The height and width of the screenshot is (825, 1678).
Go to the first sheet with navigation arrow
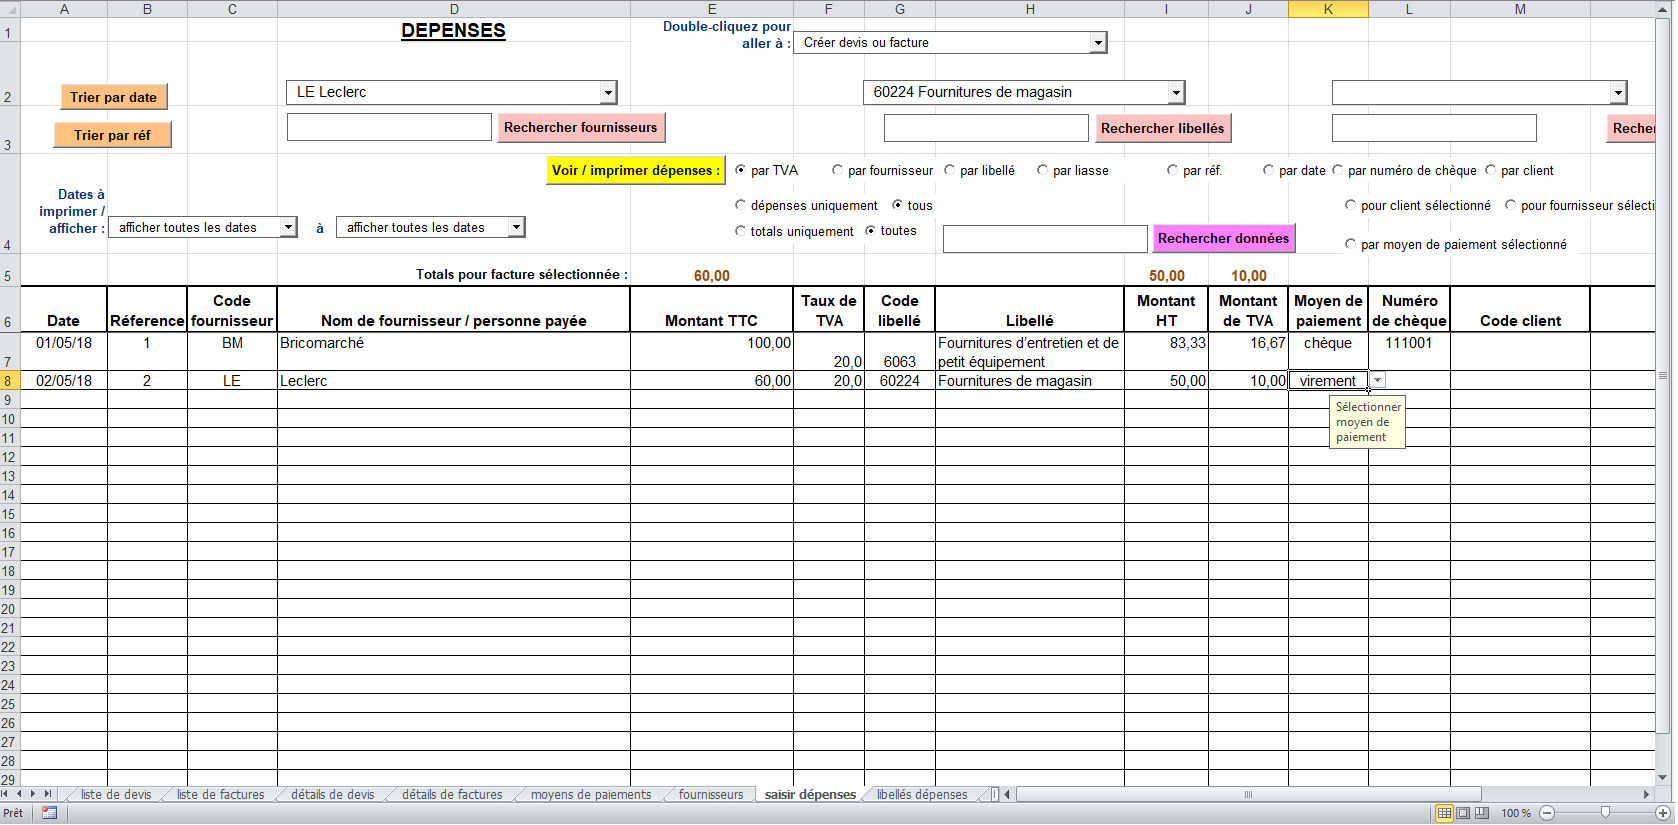[6, 794]
